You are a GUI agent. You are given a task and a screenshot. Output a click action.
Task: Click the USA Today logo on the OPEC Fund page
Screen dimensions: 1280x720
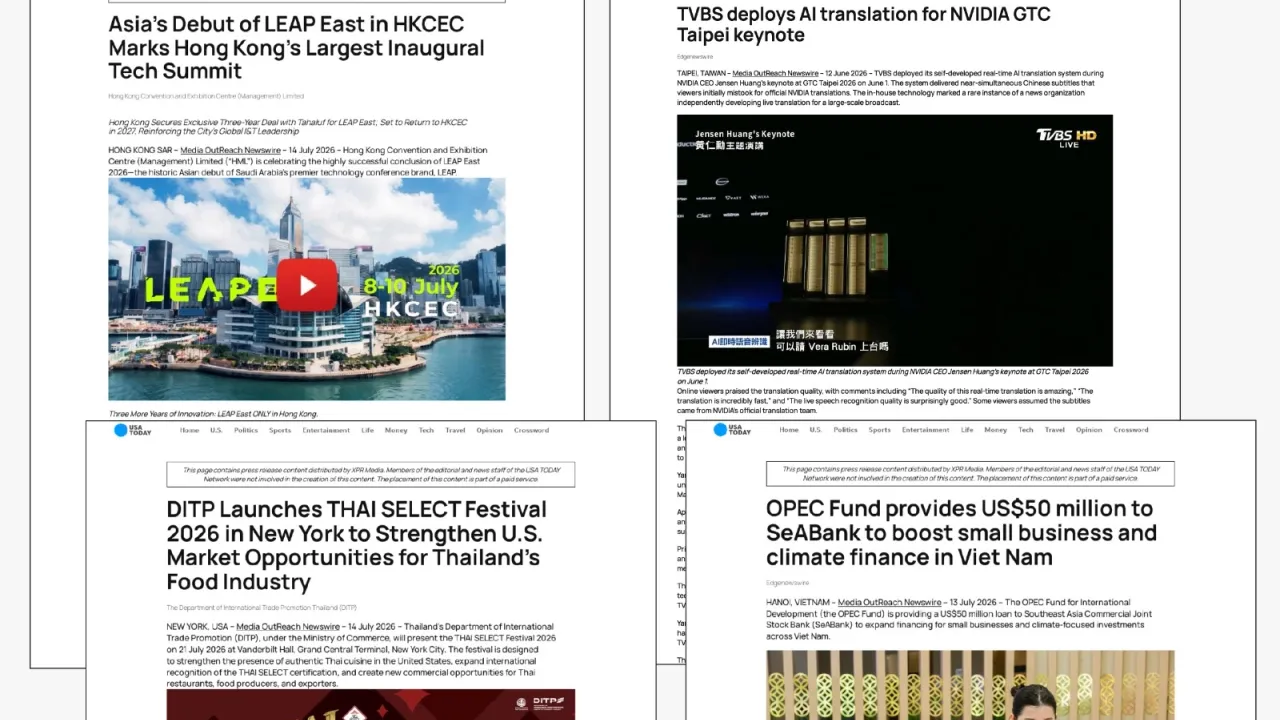732,430
